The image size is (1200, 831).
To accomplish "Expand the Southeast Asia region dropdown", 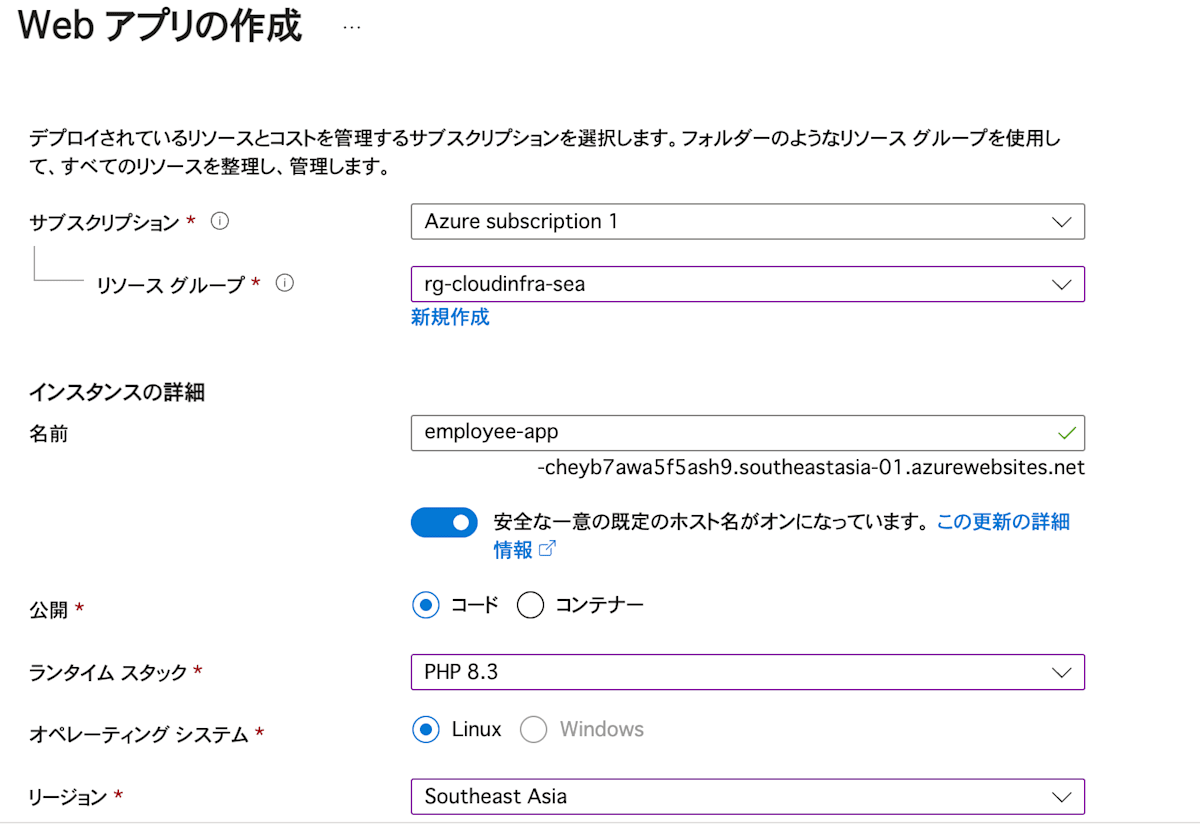I will pos(748,796).
